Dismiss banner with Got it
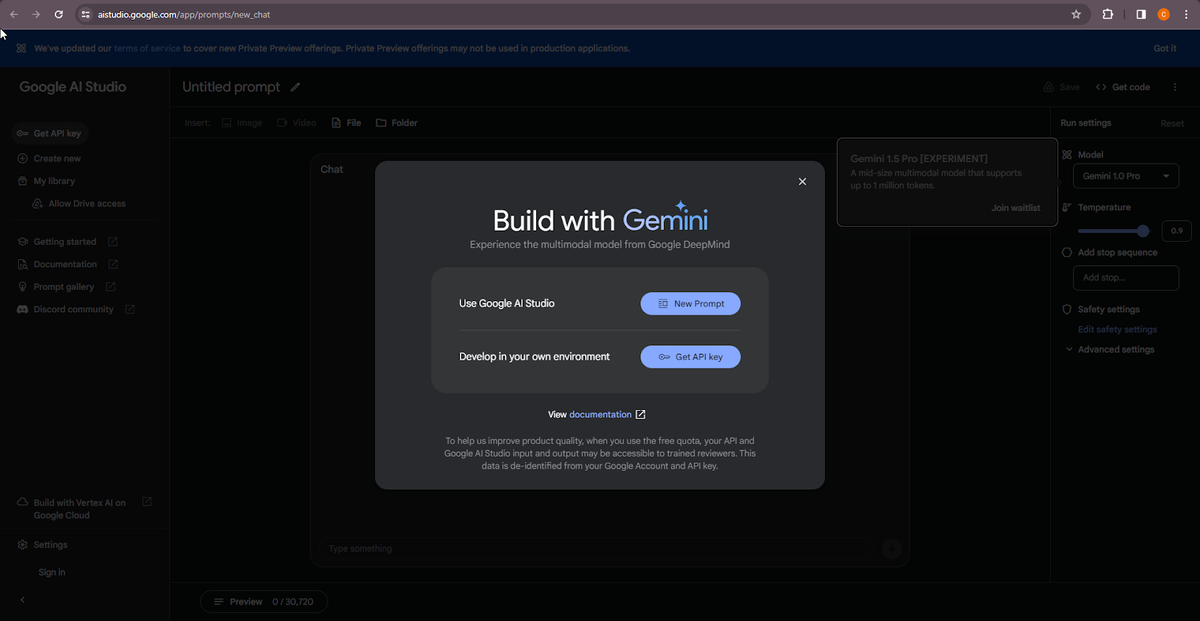1200x621 pixels. point(1165,48)
